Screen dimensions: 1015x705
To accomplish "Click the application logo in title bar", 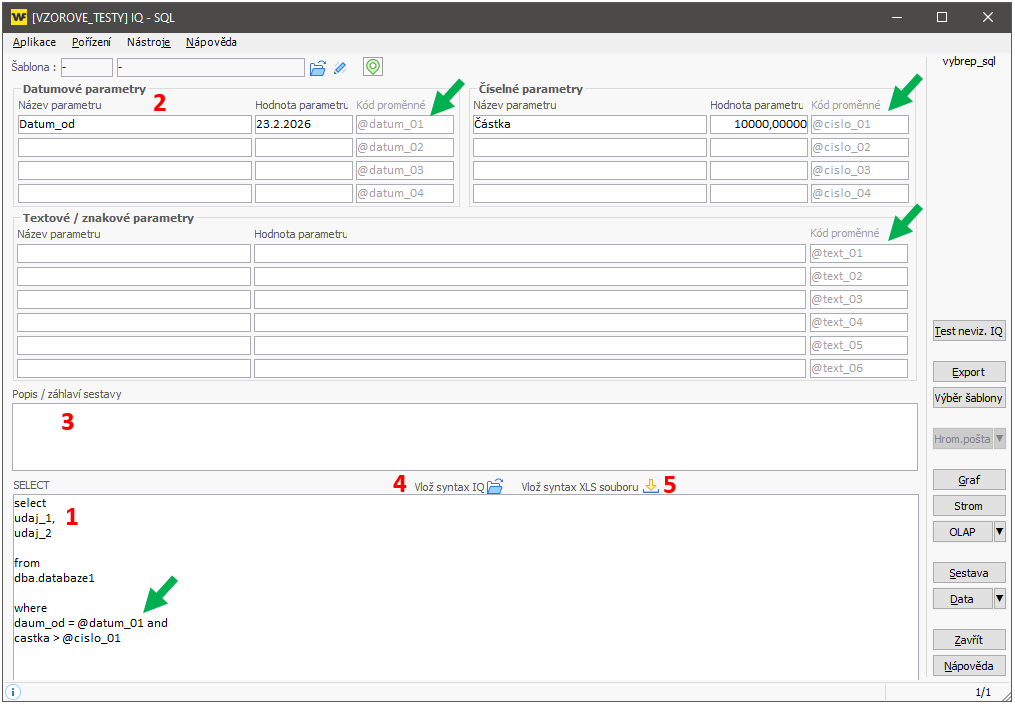I will (18, 17).
